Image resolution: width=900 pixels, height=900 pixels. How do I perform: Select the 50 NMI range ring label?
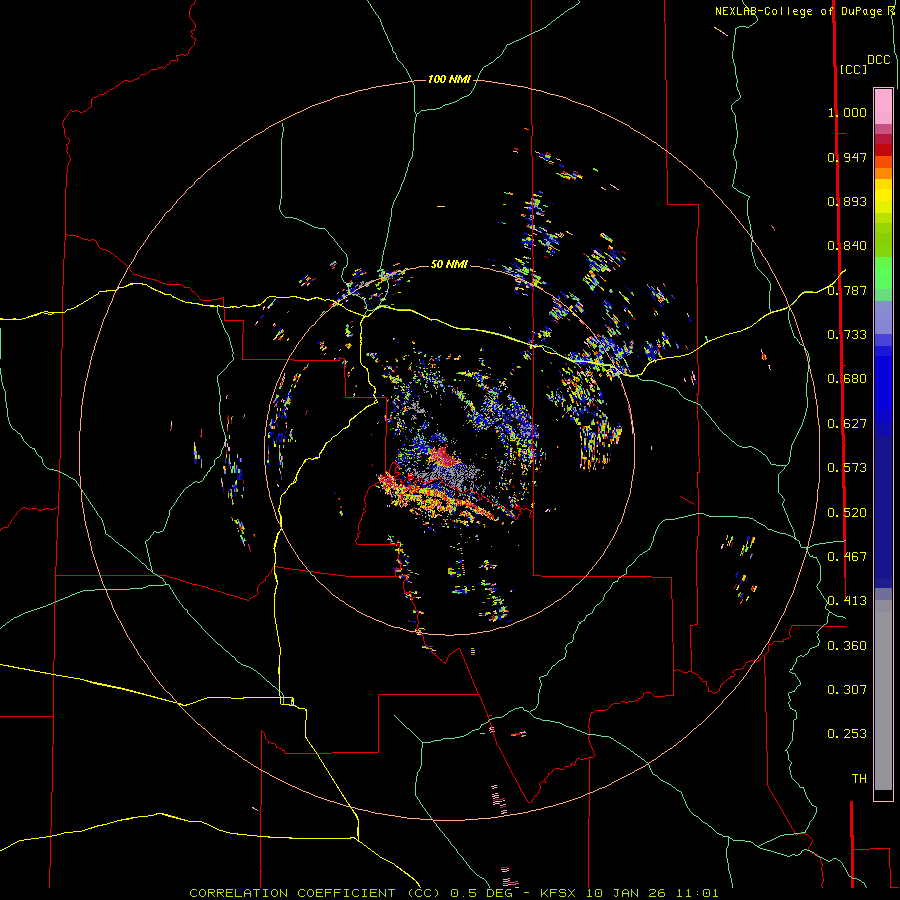[x=449, y=264]
